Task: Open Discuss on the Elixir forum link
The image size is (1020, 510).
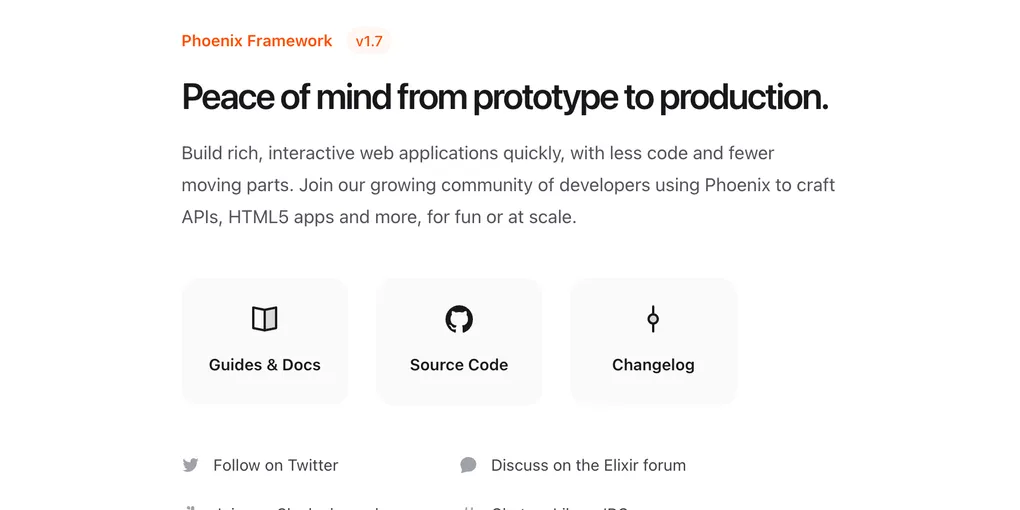Action: pyautogui.click(x=588, y=465)
